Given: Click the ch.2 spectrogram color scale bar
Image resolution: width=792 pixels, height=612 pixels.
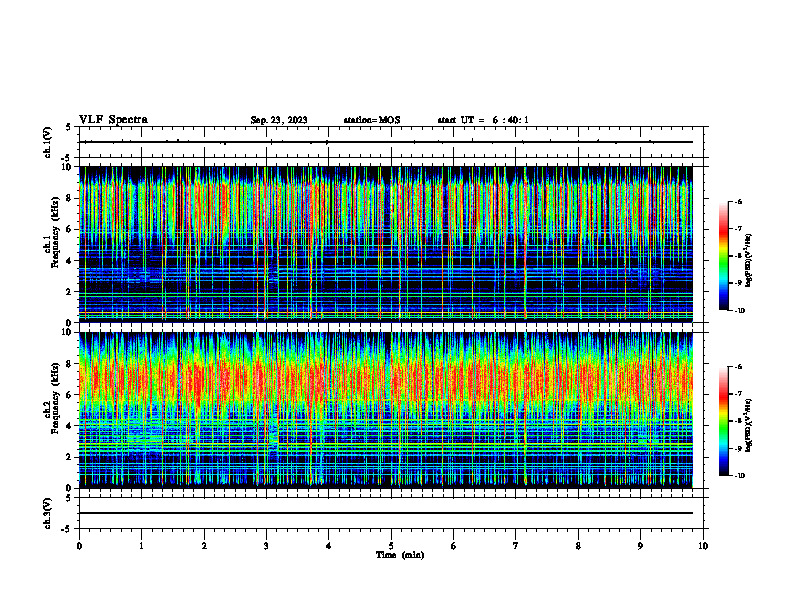Looking at the screenshot, I should coord(723,421).
